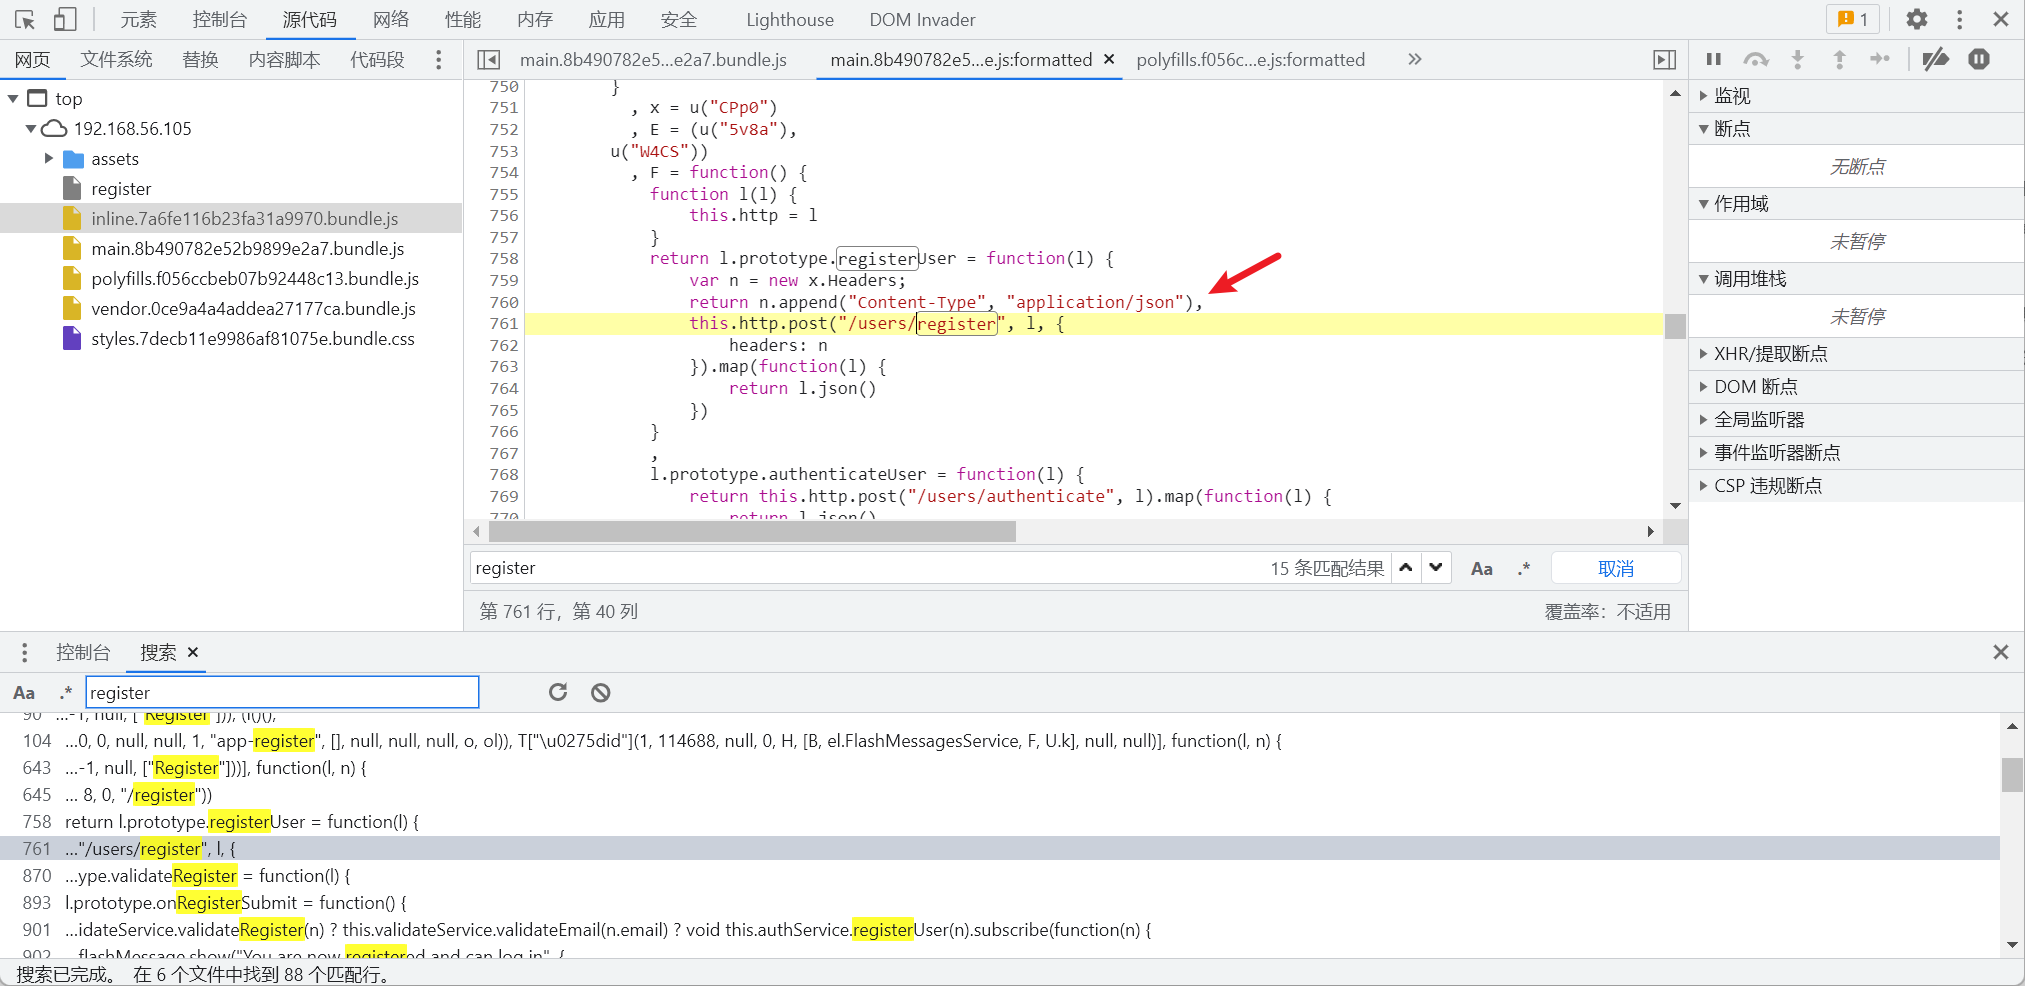Image resolution: width=2025 pixels, height=986 pixels.
Task: Switch to the 网络 Network tab
Action: click(391, 20)
